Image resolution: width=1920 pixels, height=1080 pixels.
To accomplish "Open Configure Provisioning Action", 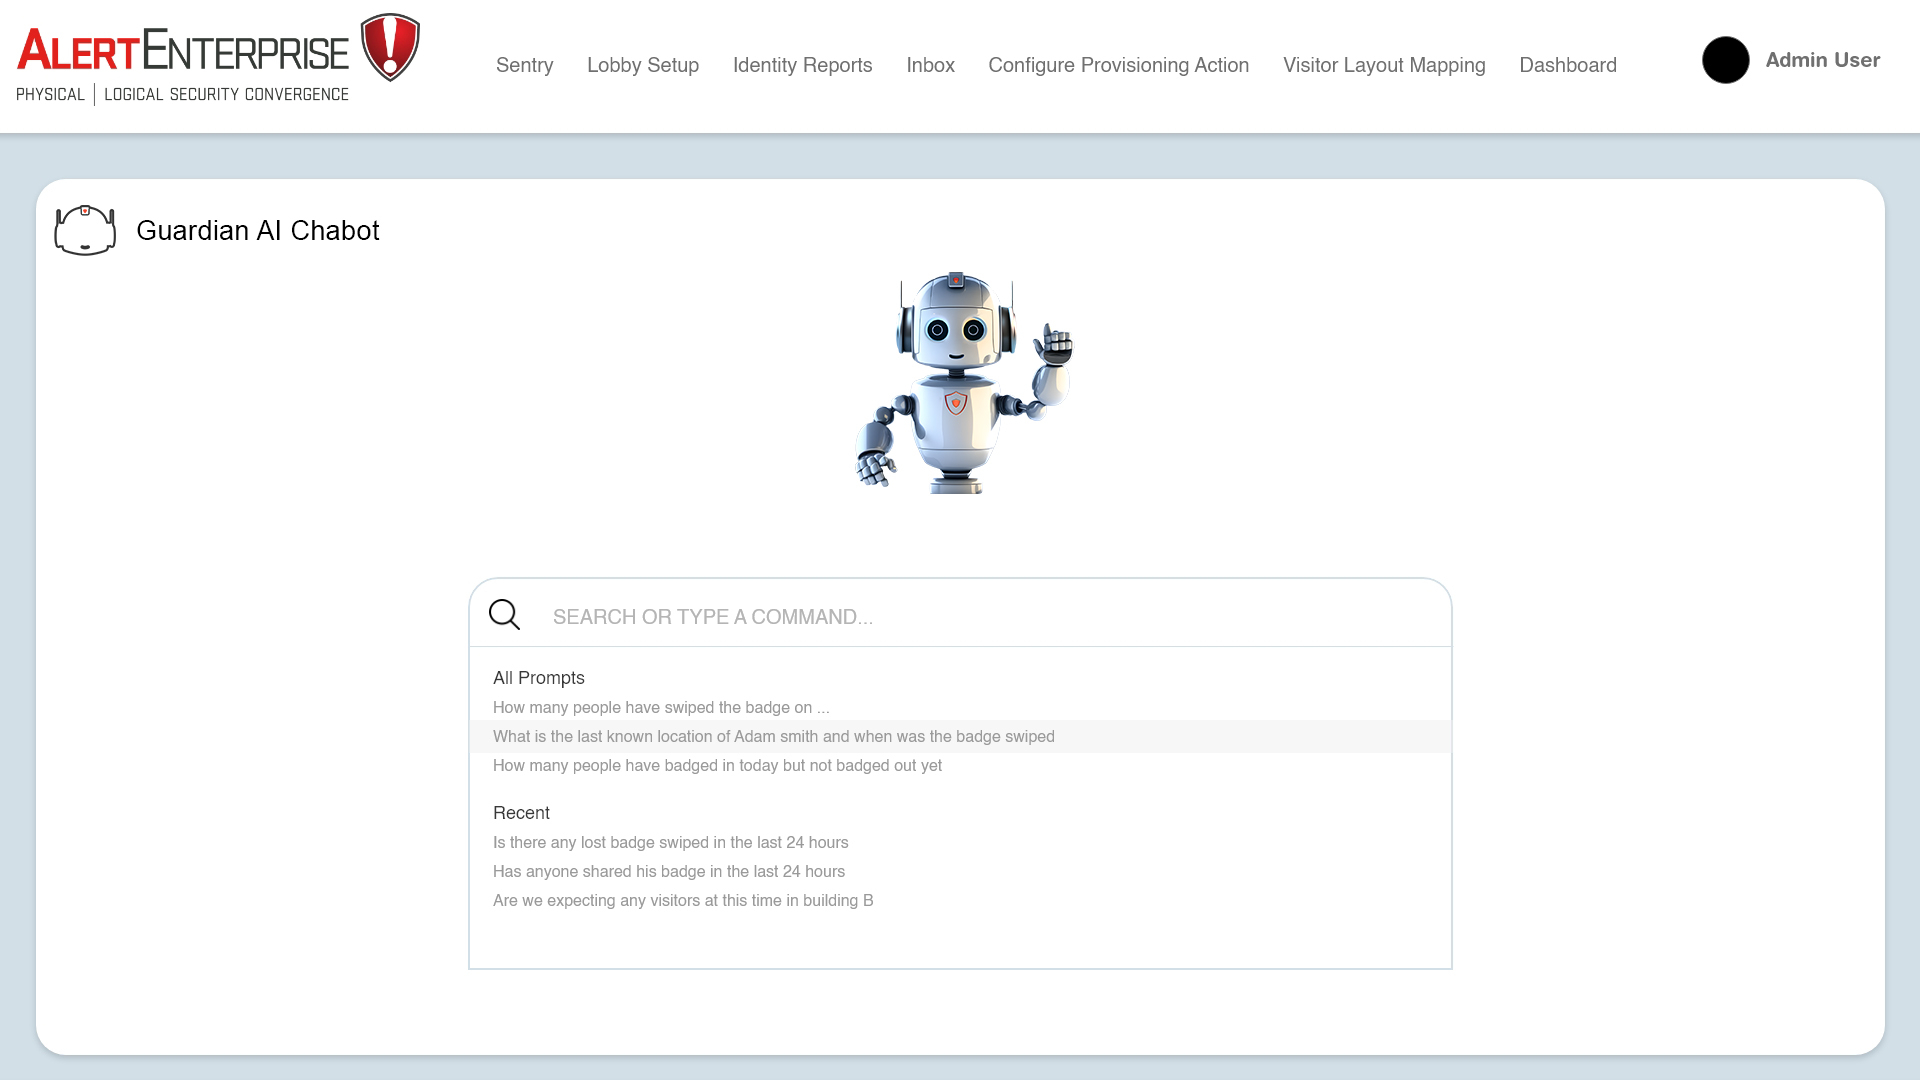I will [x=1118, y=65].
